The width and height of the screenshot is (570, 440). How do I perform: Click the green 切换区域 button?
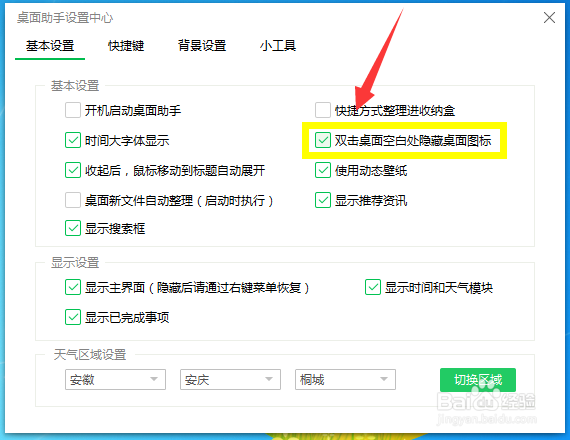[478, 380]
